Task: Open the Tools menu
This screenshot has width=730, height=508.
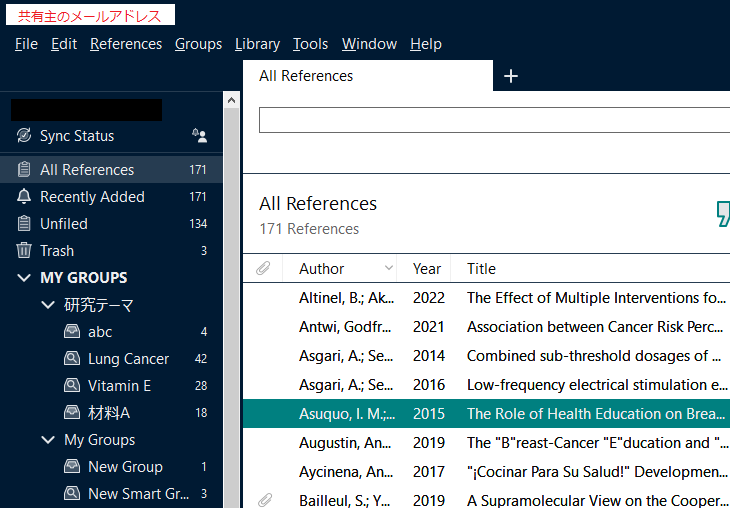Action: coord(310,44)
